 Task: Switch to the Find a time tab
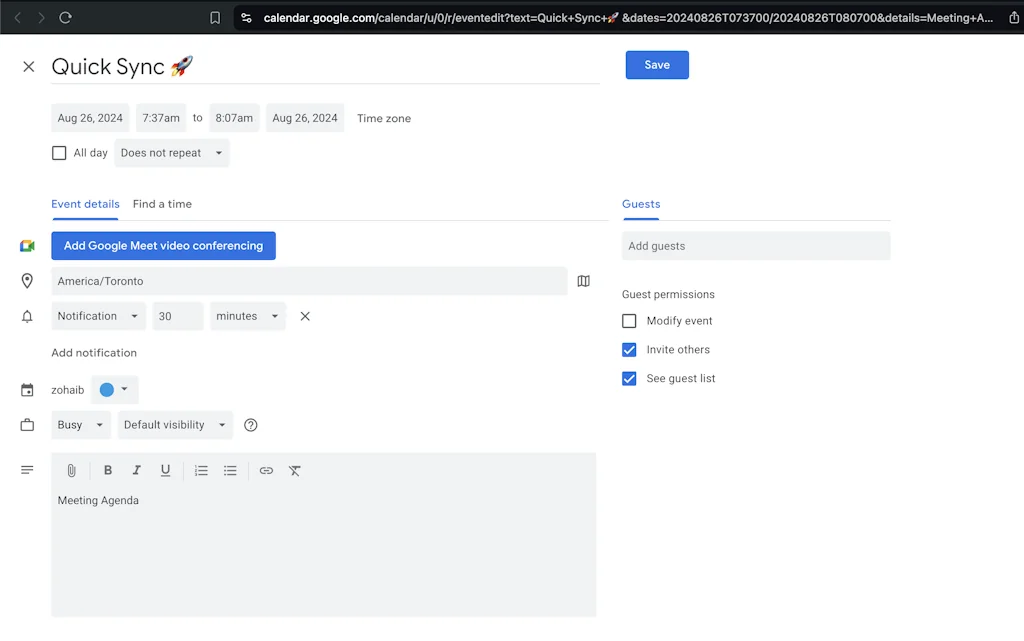coord(162,204)
